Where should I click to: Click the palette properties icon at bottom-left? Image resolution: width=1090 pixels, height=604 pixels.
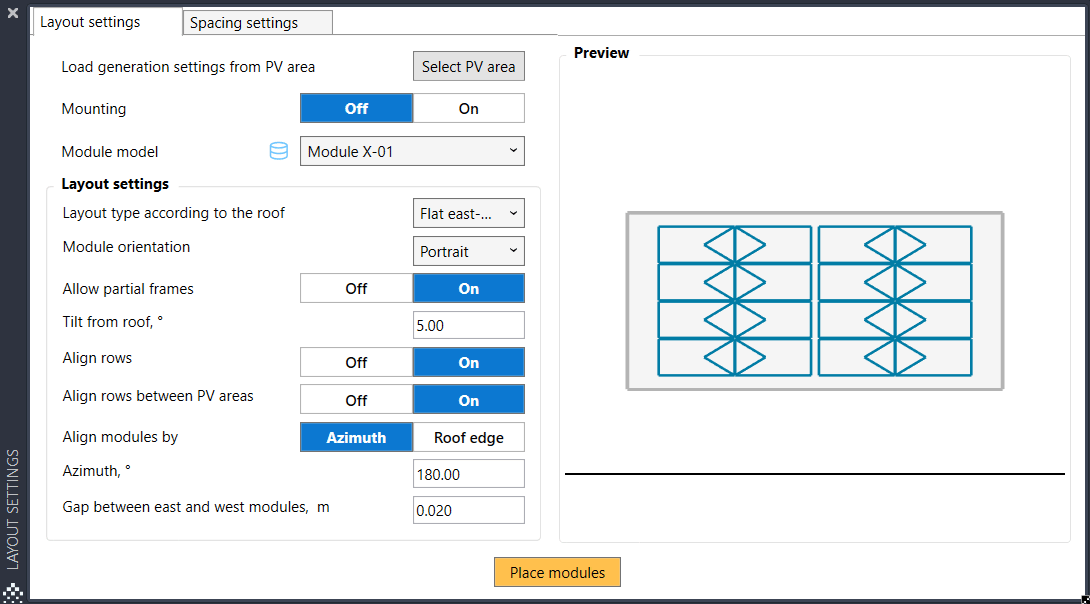click(13, 593)
